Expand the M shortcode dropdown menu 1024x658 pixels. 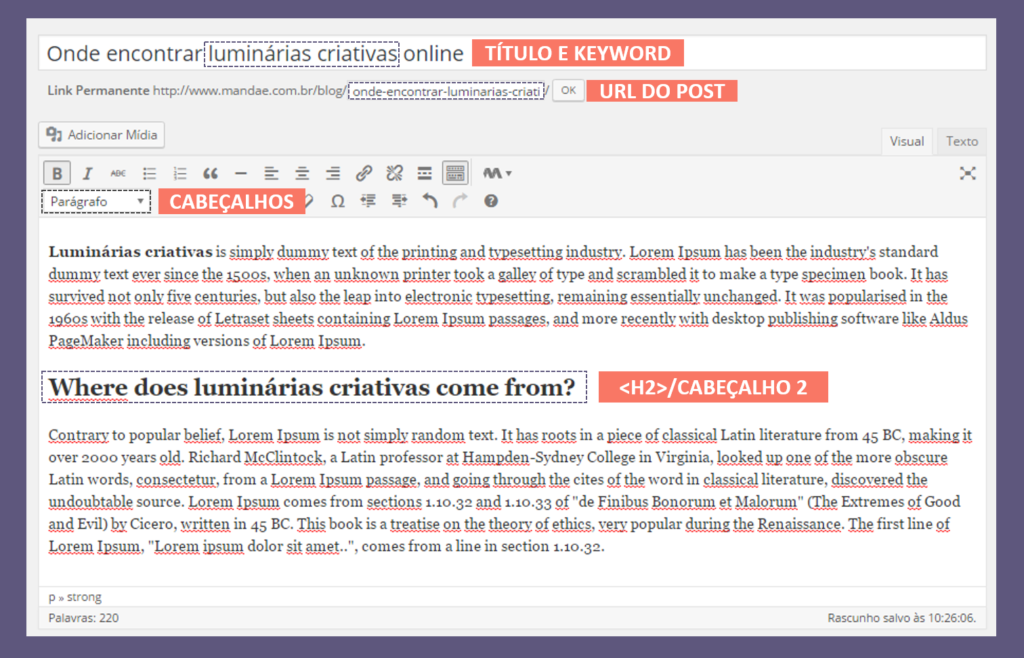pos(497,172)
